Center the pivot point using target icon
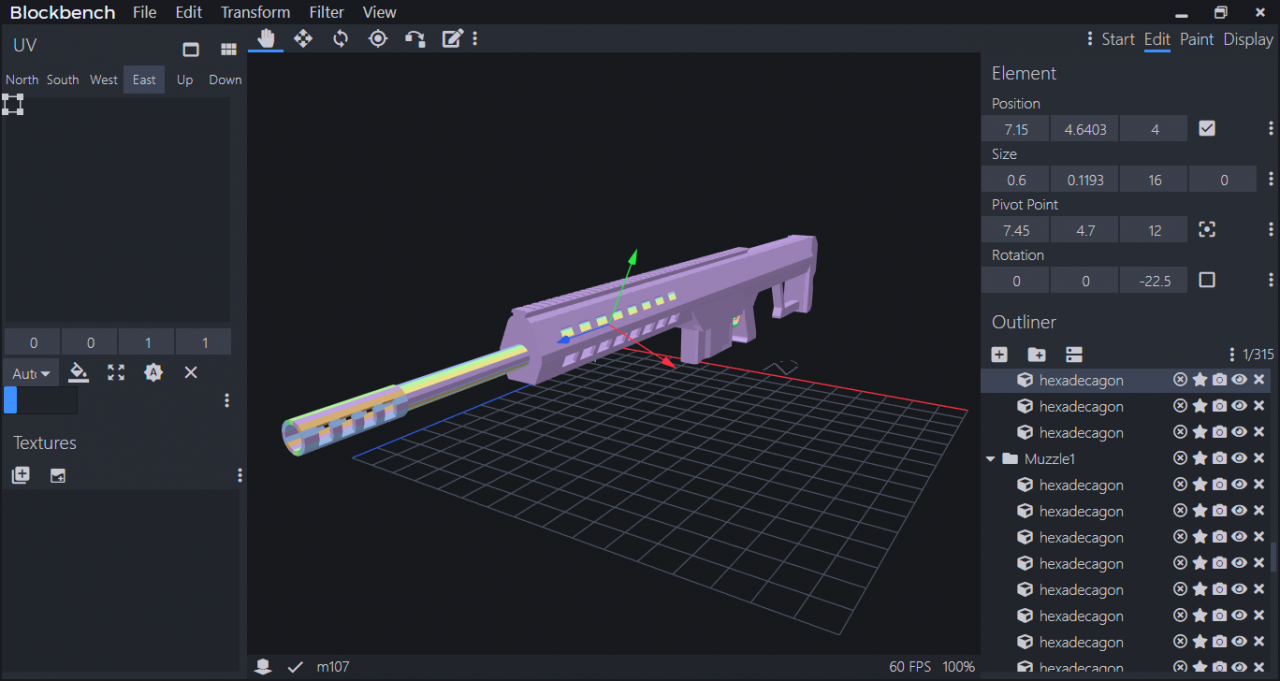The image size is (1280, 681). 1207,230
